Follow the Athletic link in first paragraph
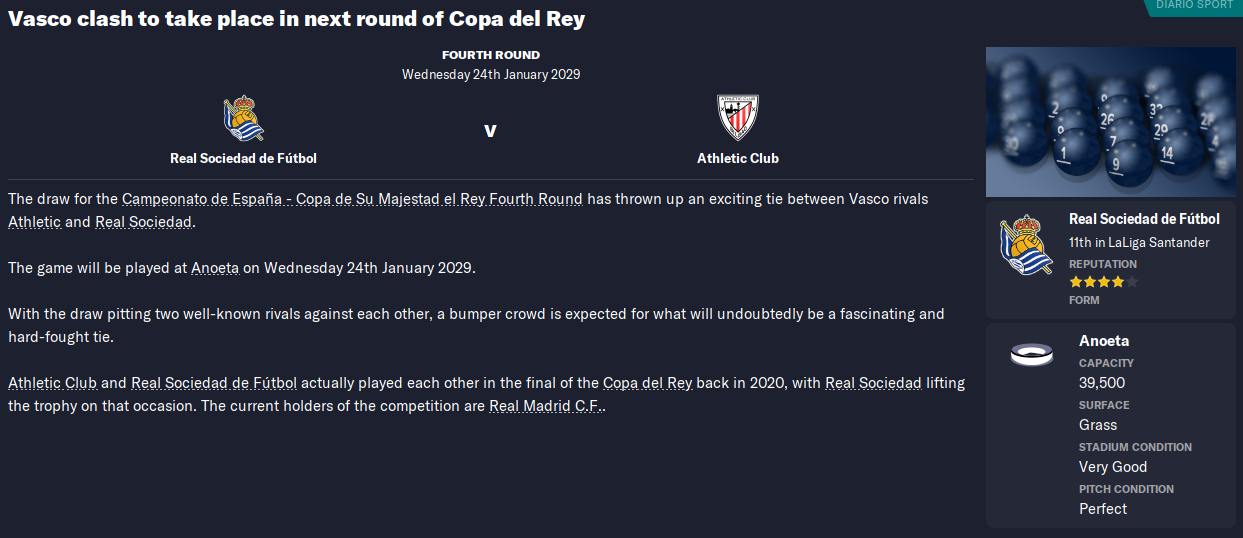Image resolution: width=1243 pixels, height=538 pixels. coord(34,222)
